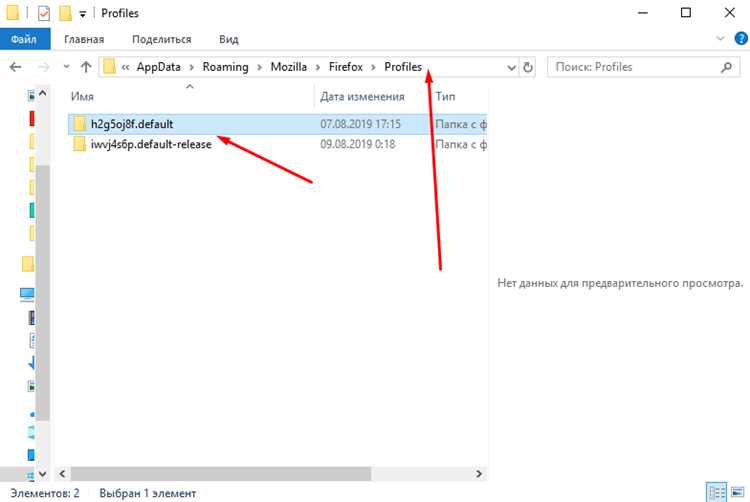The height and width of the screenshot is (502, 750).
Task: Click the magnifier search icon
Action: [x=727, y=67]
